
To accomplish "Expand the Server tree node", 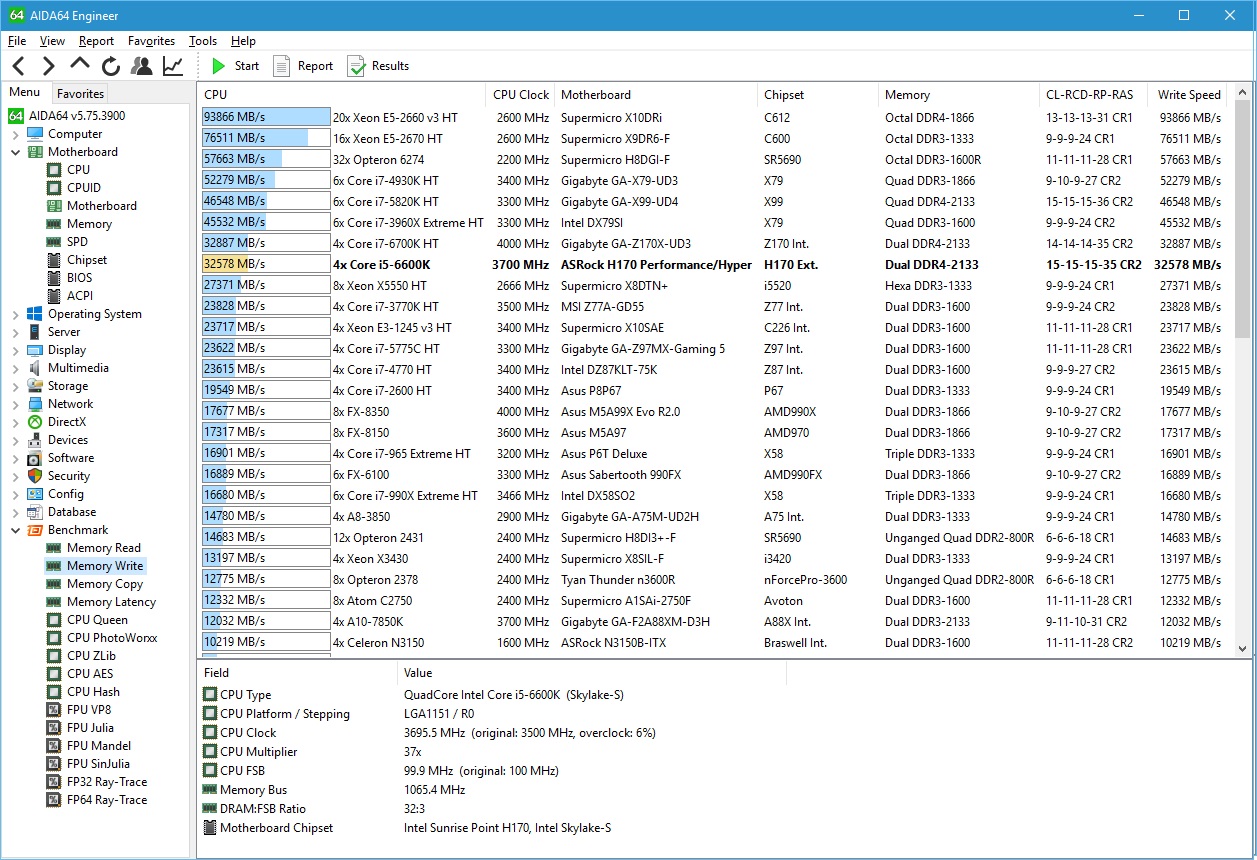I will click(x=15, y=332).
